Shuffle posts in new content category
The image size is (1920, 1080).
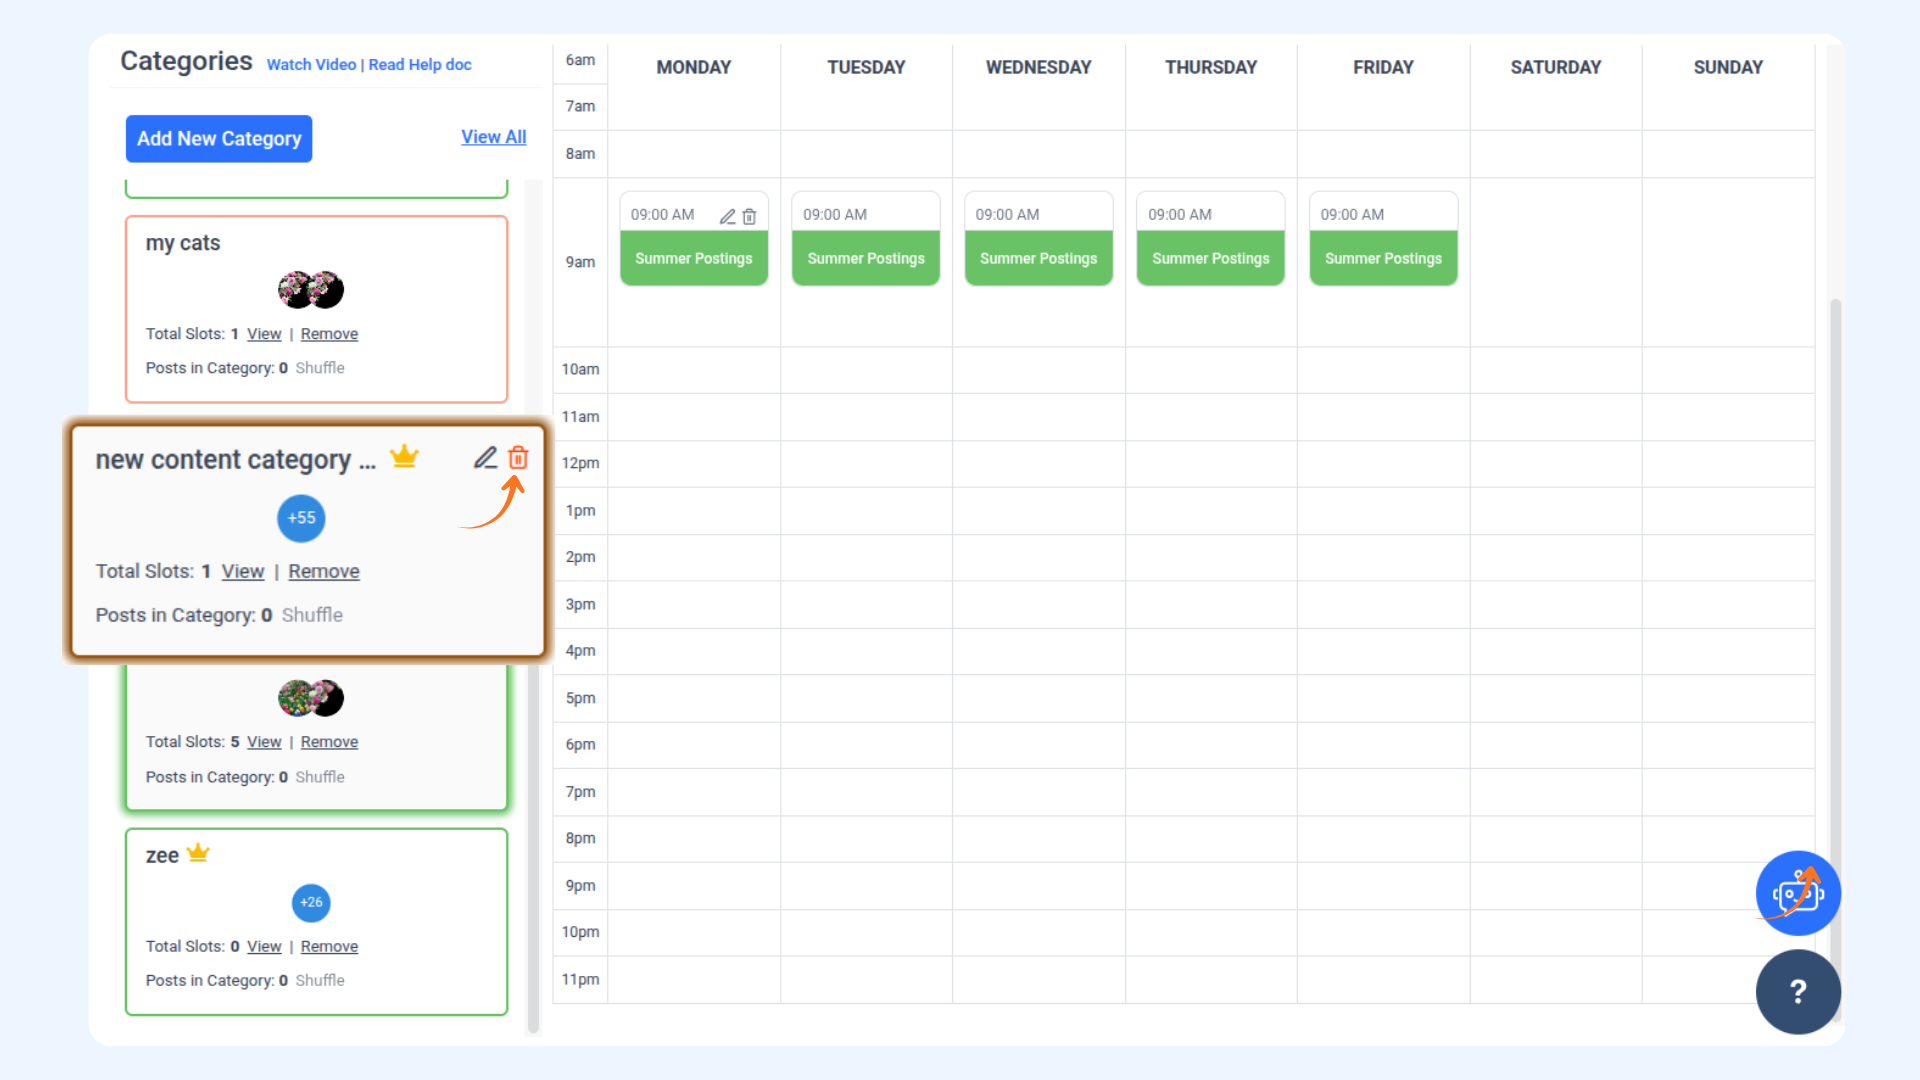pos(312,615)
